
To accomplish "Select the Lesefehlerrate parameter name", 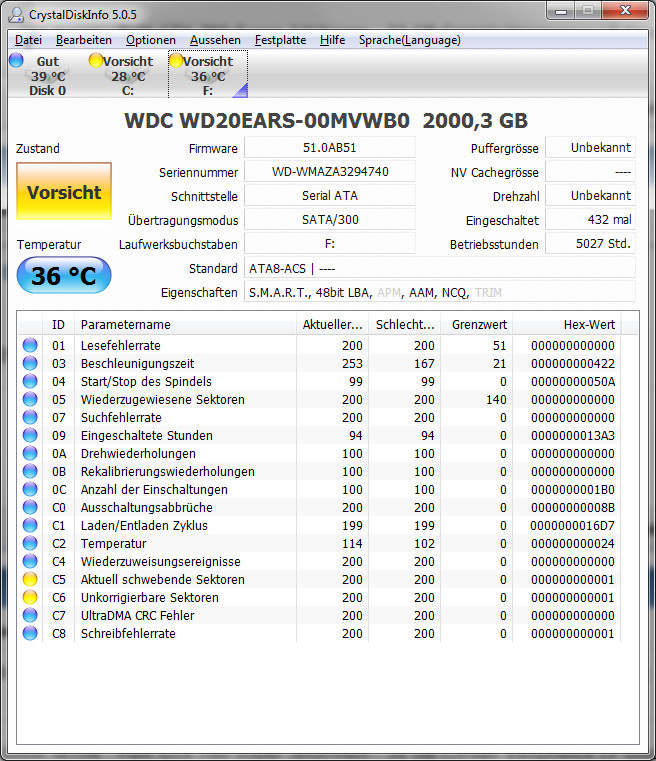I will [120, 345].
